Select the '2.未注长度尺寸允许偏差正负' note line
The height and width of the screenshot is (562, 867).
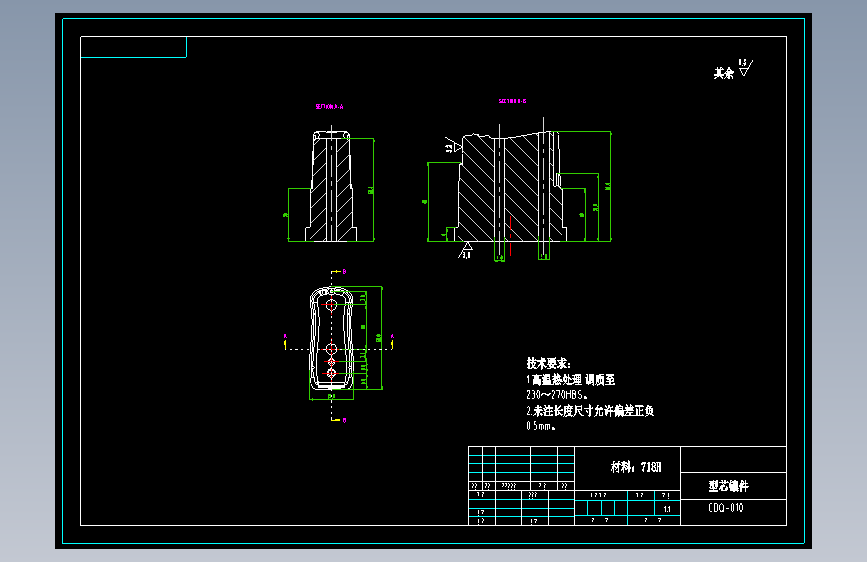[590, 410]
